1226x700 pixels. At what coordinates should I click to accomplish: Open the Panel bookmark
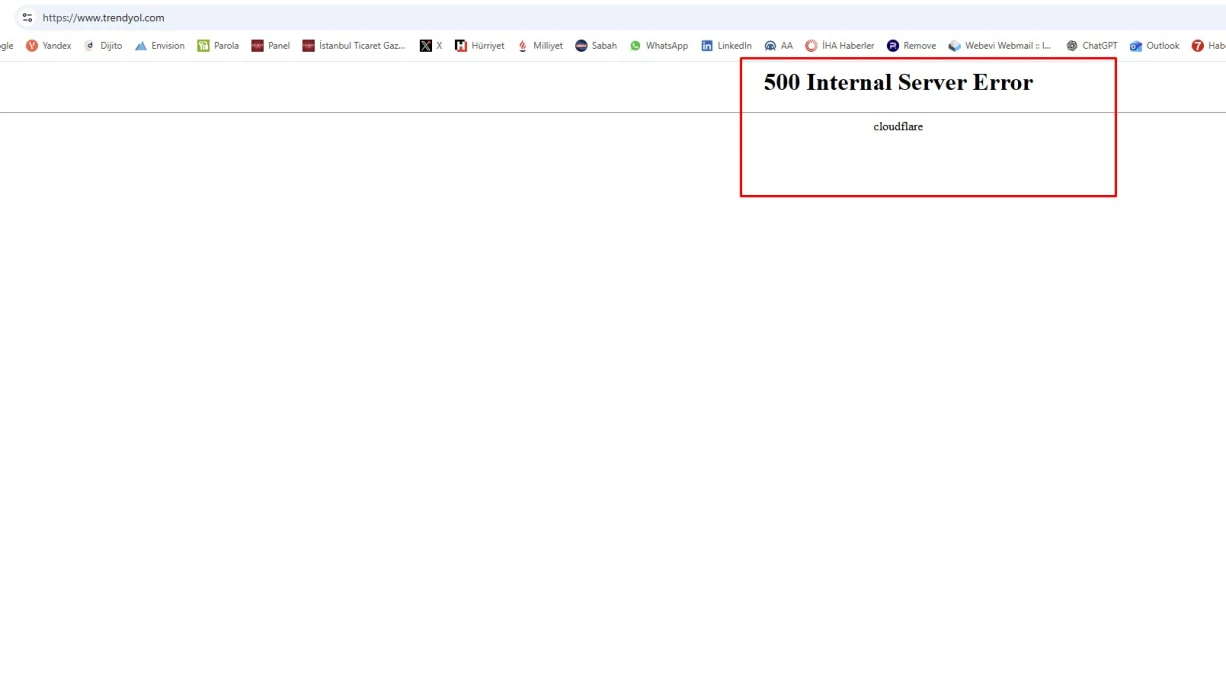(271, 46)
